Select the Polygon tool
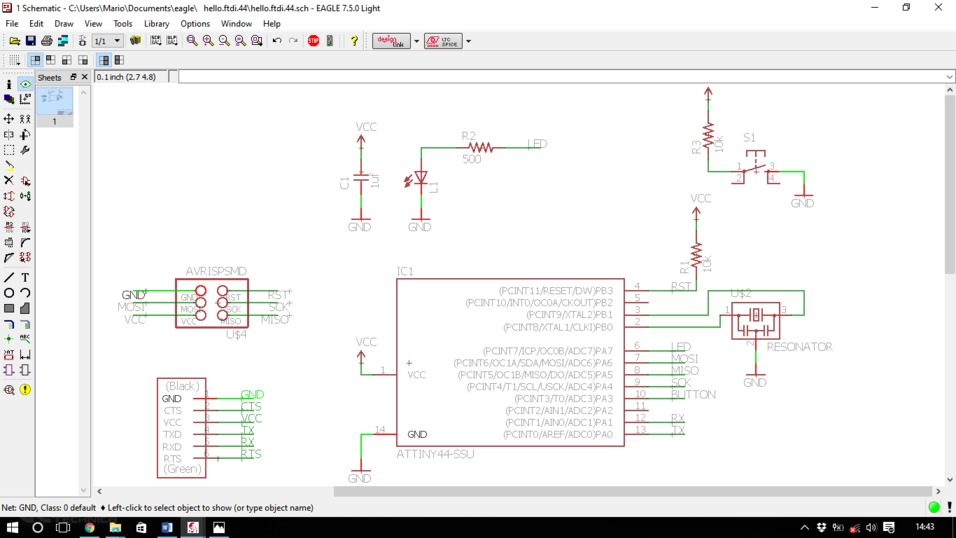The height and width of the screenshot is (538, 956). [x=25, y=309]
